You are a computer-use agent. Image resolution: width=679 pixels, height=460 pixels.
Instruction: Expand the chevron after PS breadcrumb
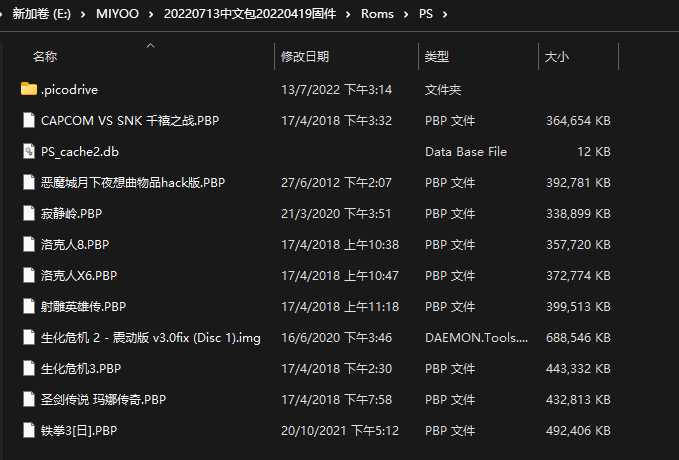443,15
